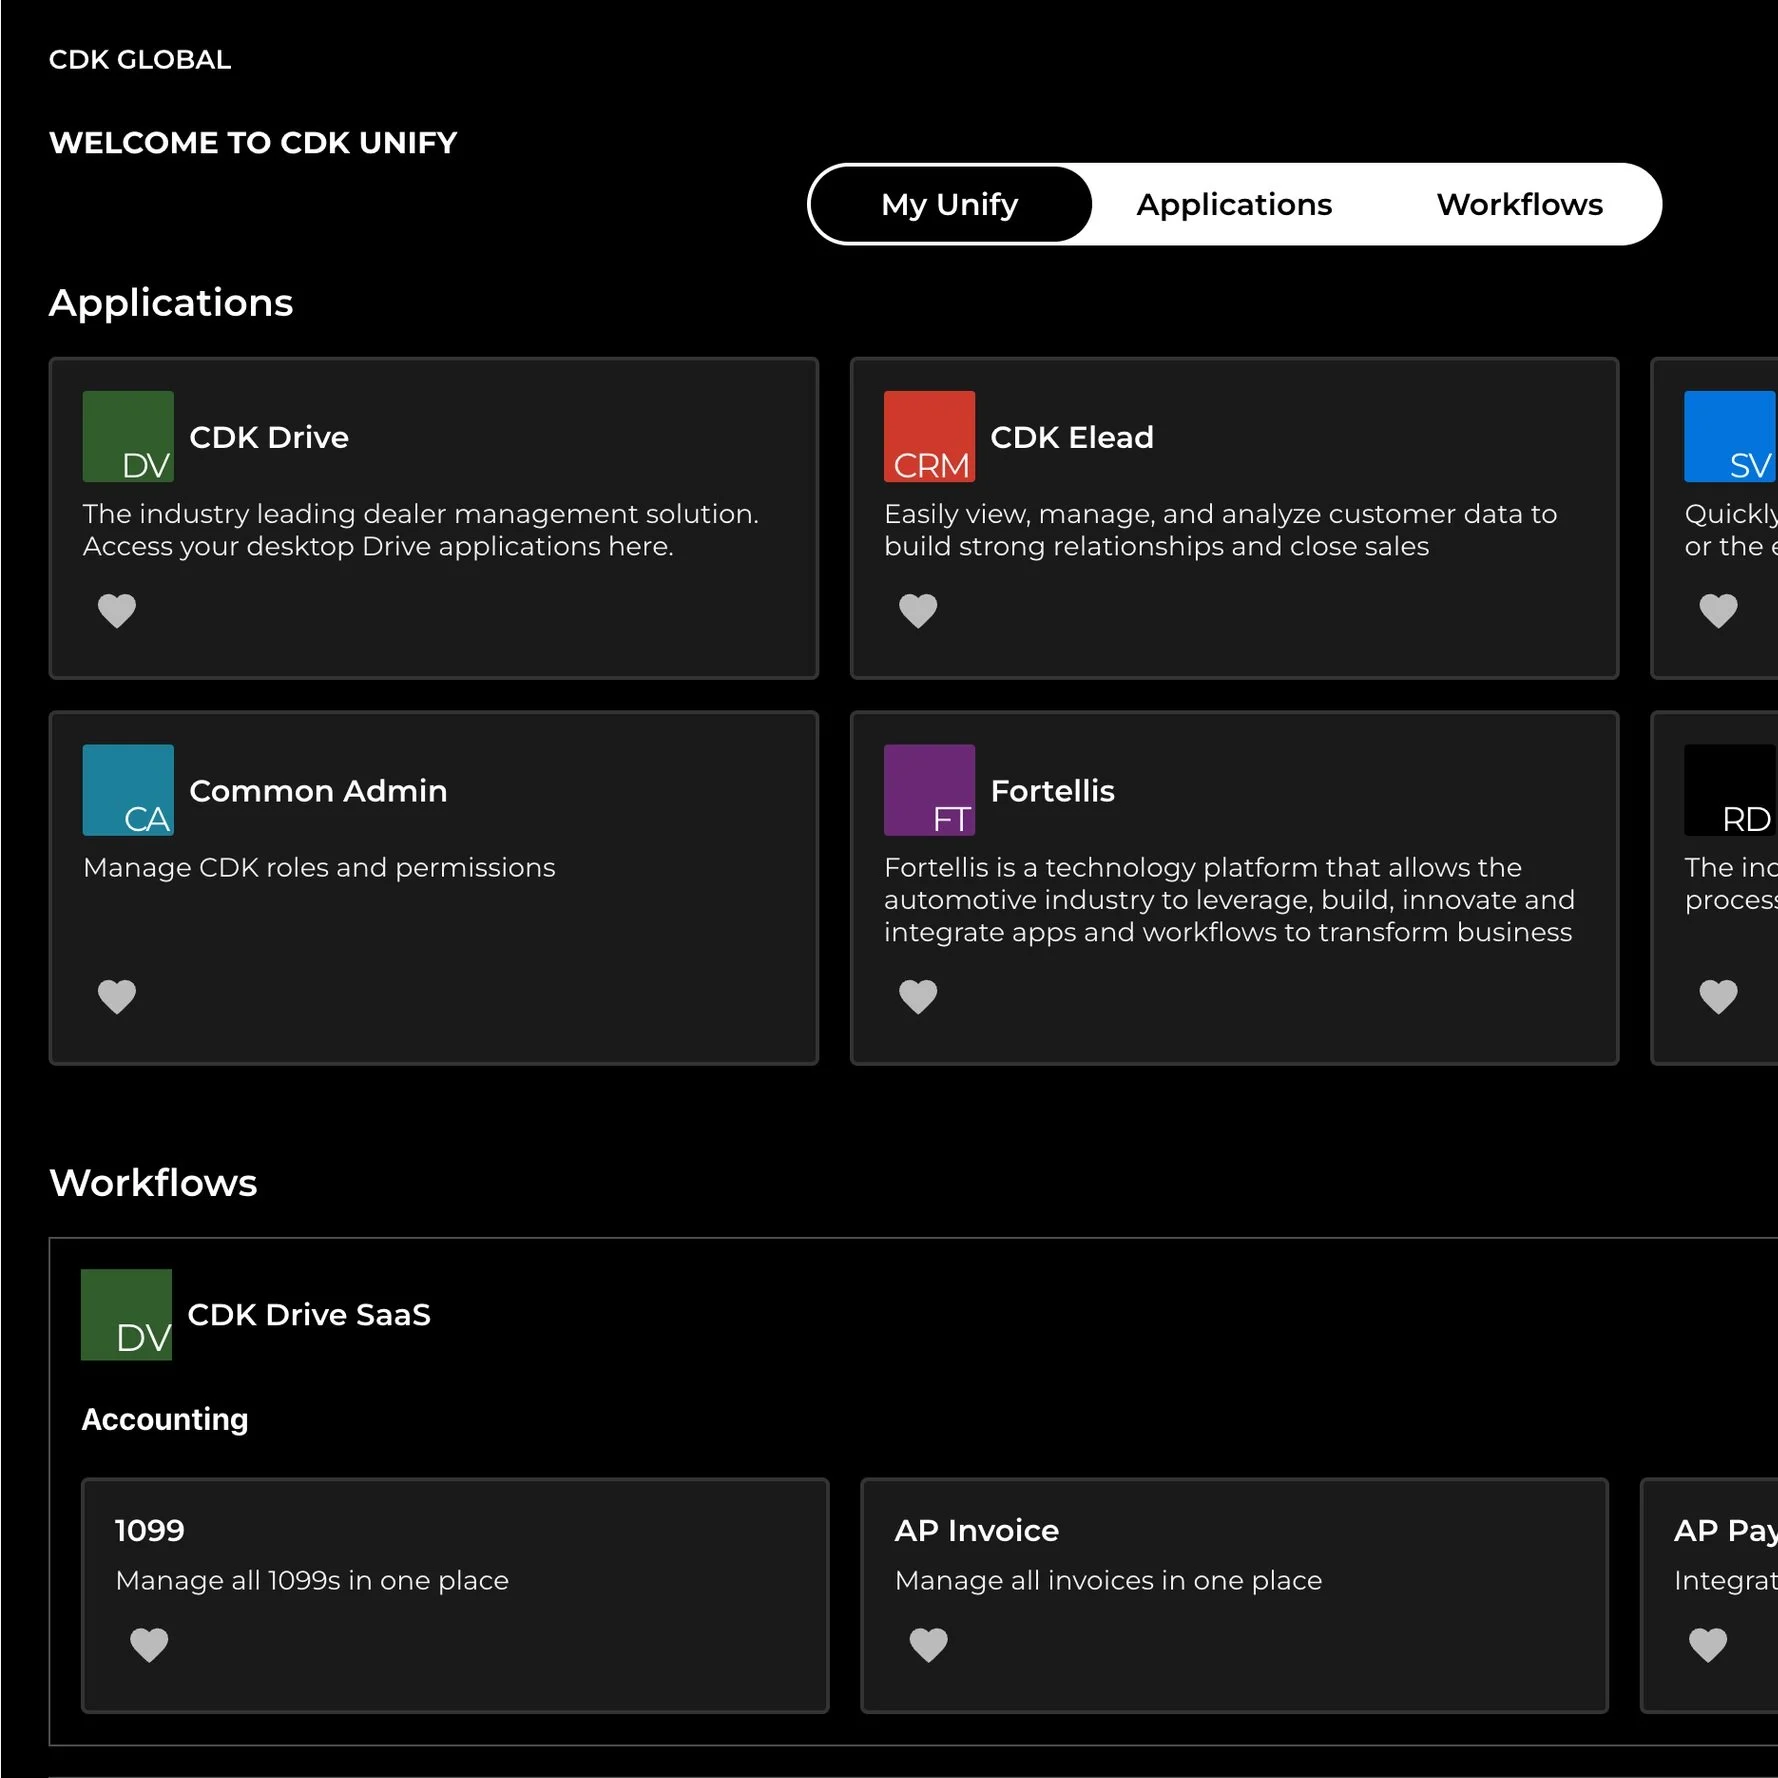Image resolution: width=1778 pixels, height=1778 pixels.
Task: Favorite the CDK Drive application
Action: pos(117,610)
